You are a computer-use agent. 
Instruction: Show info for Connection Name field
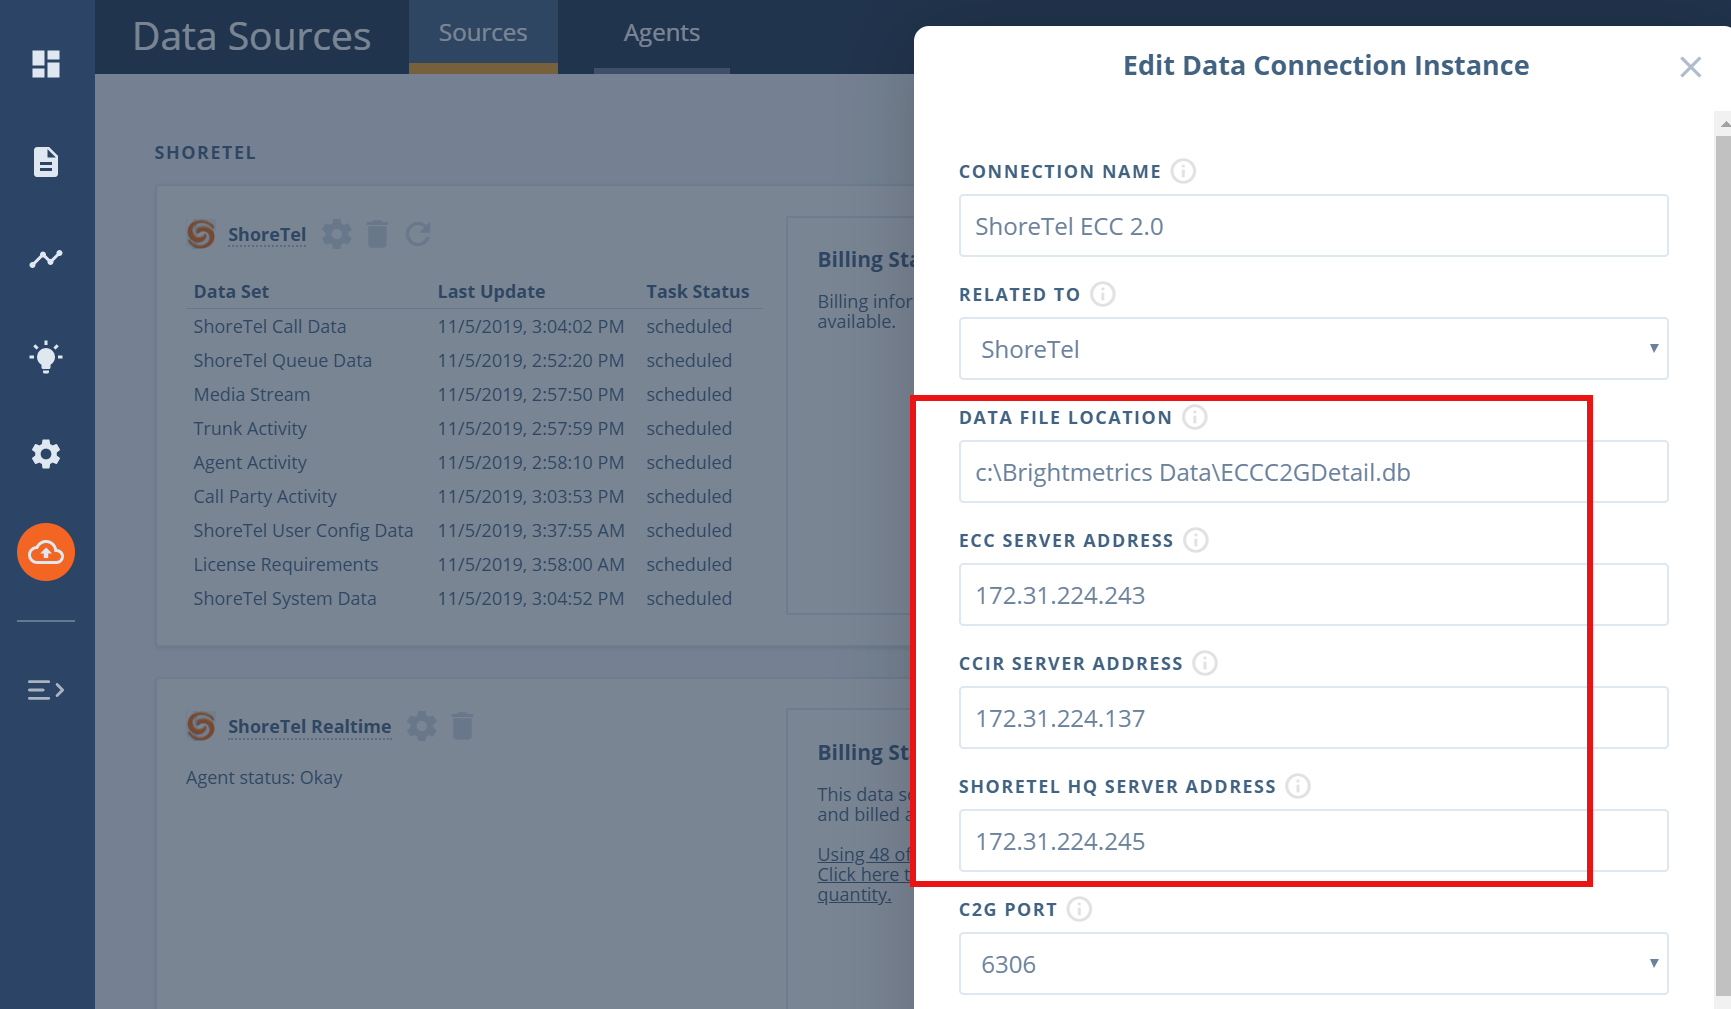click(x=1183, y=171)
